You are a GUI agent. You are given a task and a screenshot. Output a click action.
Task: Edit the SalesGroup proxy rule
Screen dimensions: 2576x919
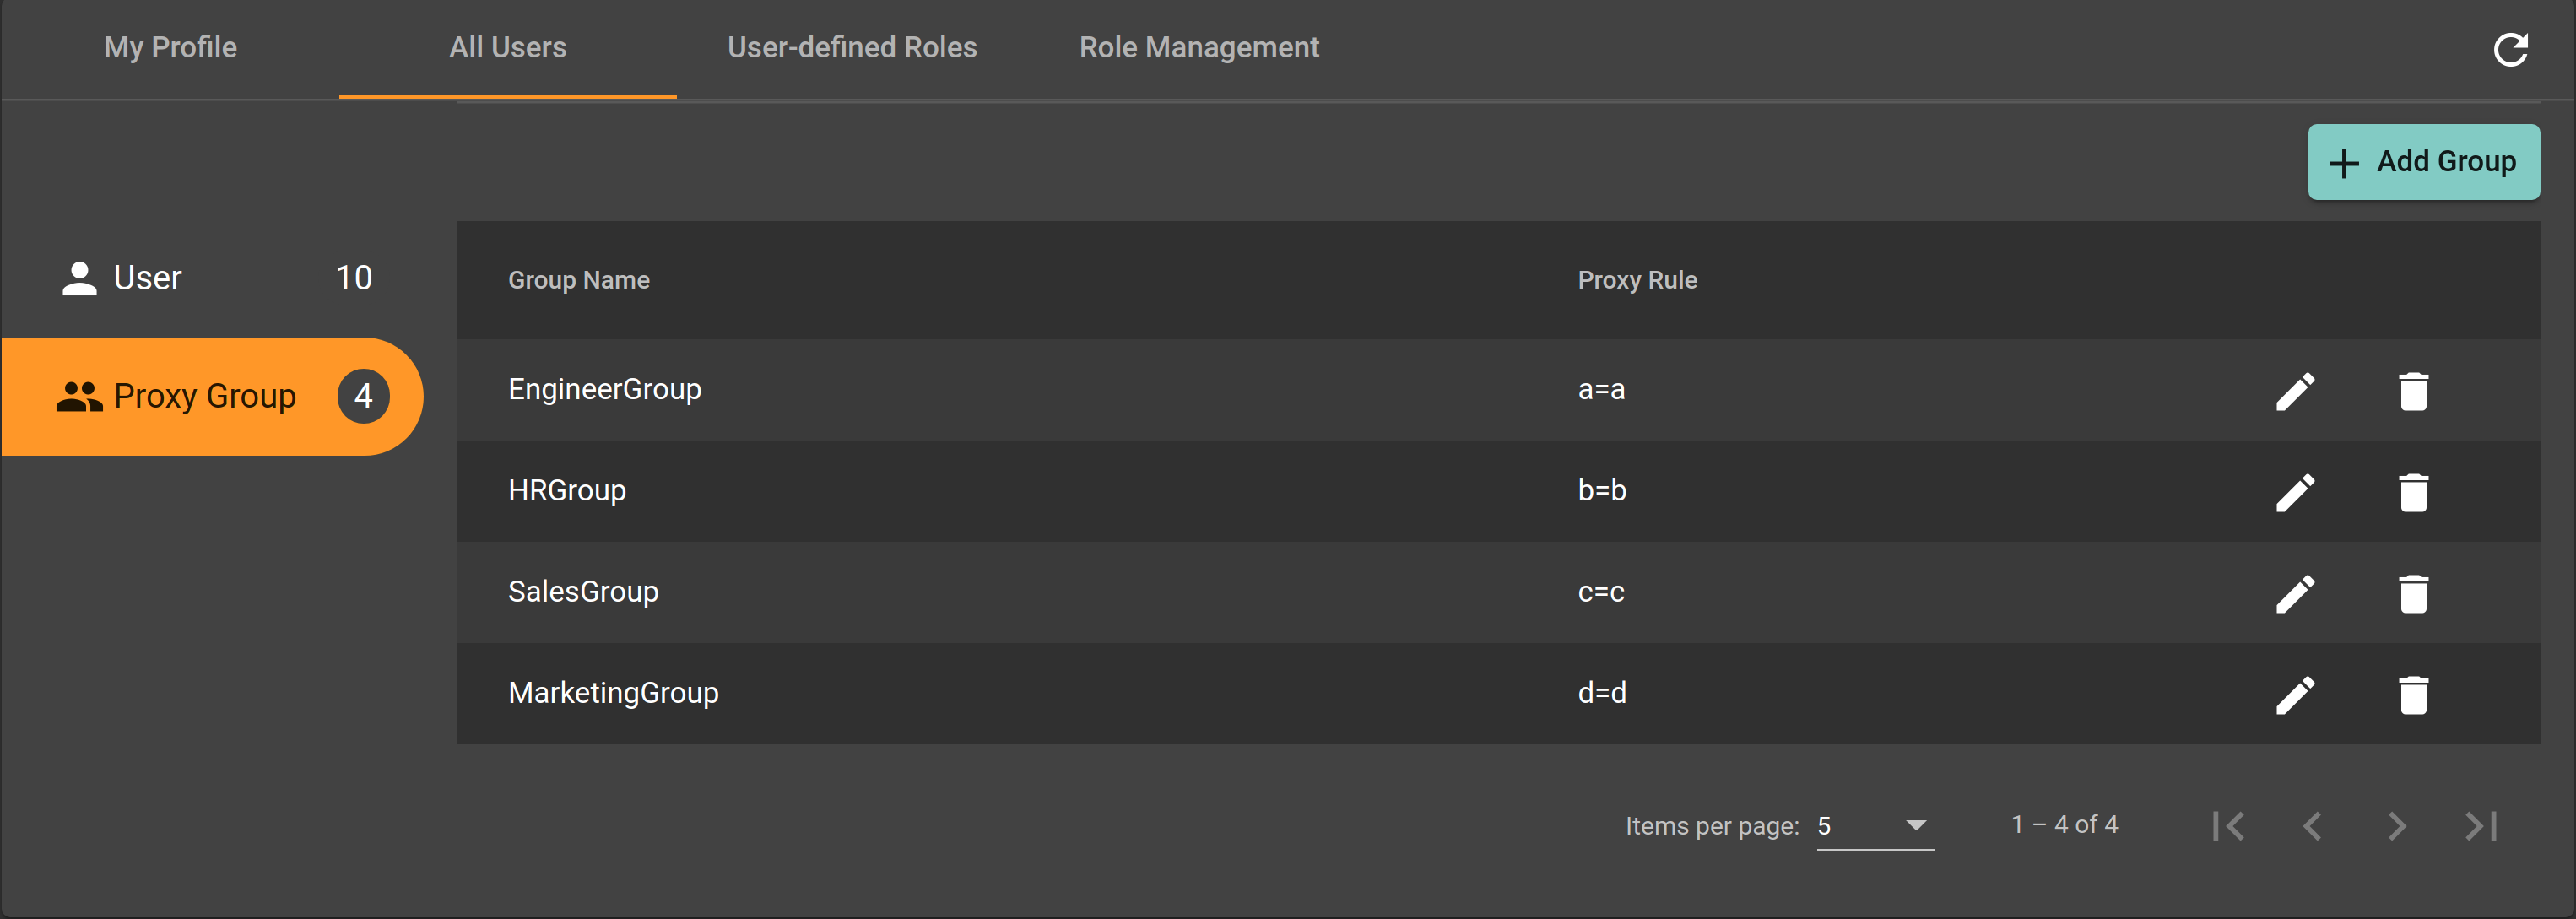click(x=2296, y=593)
